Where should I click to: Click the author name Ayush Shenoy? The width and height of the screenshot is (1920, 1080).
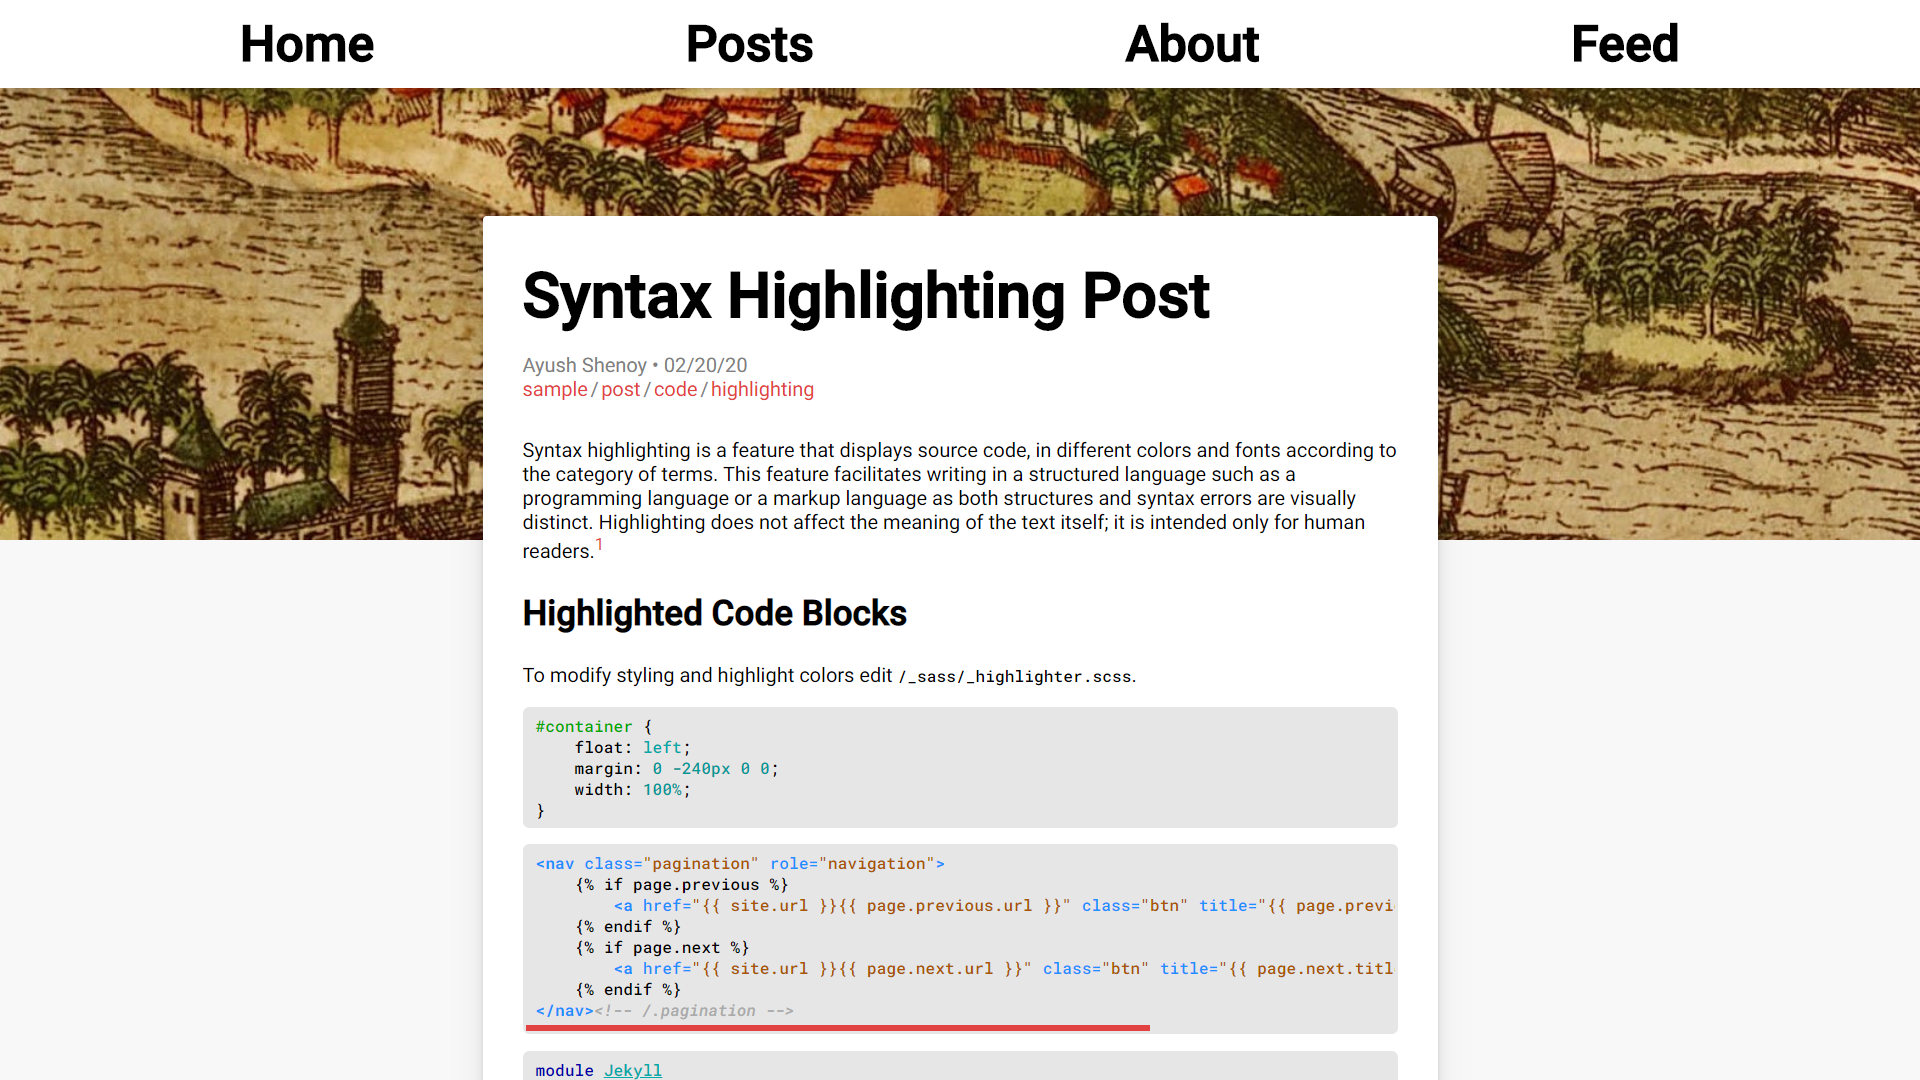584,365
